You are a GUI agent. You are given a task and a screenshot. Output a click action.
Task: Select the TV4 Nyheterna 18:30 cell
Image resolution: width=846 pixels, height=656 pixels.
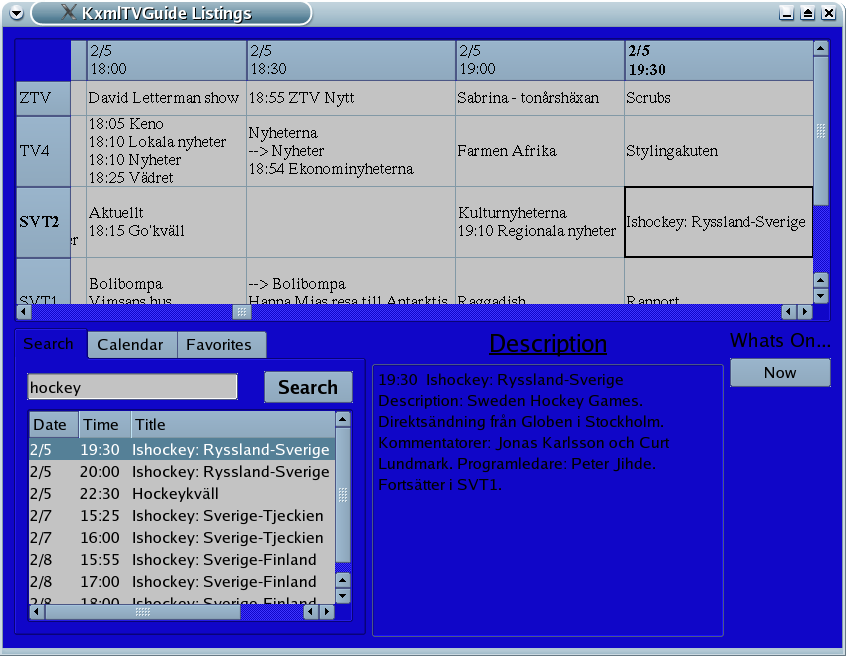[x=351, y=151]
